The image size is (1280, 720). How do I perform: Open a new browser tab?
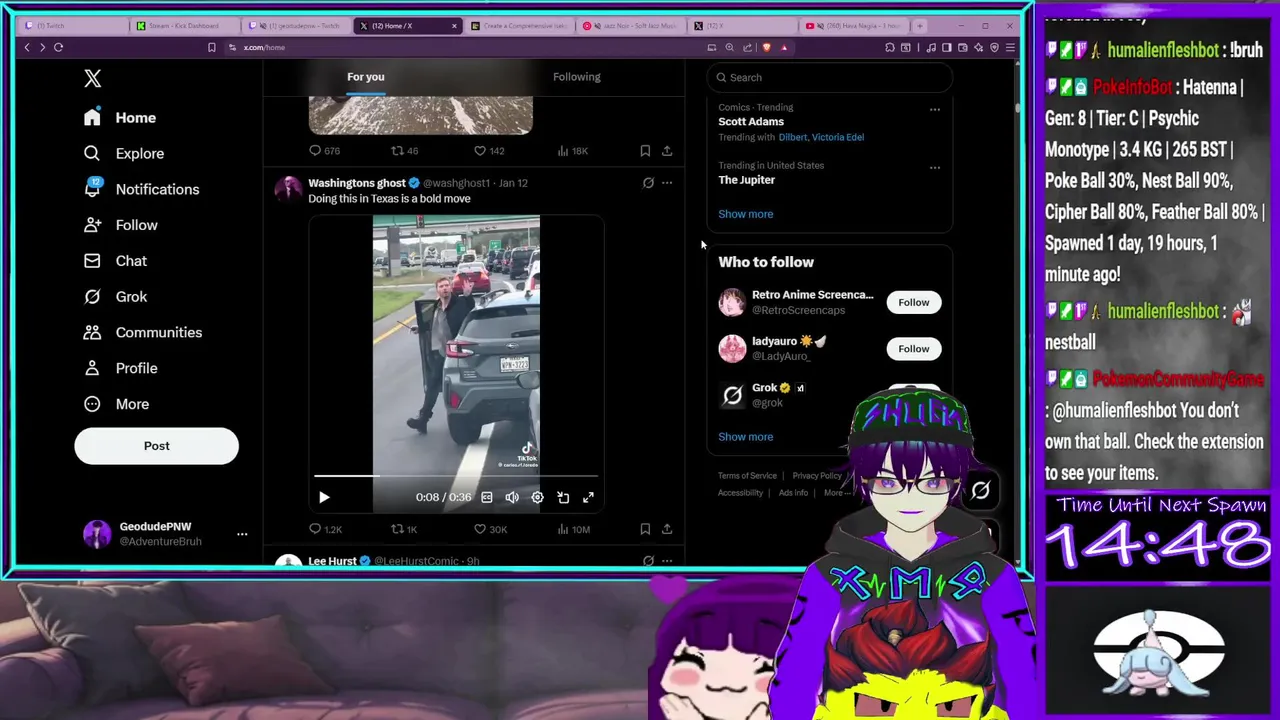click(x=921, y=25)
